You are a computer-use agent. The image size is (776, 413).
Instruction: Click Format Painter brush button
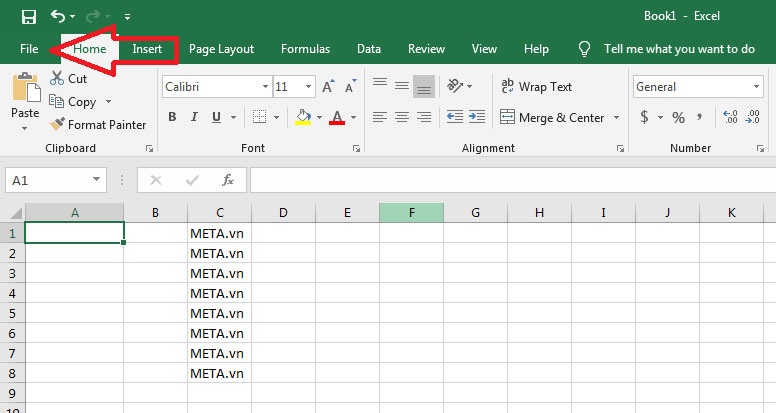pos(97,125)
